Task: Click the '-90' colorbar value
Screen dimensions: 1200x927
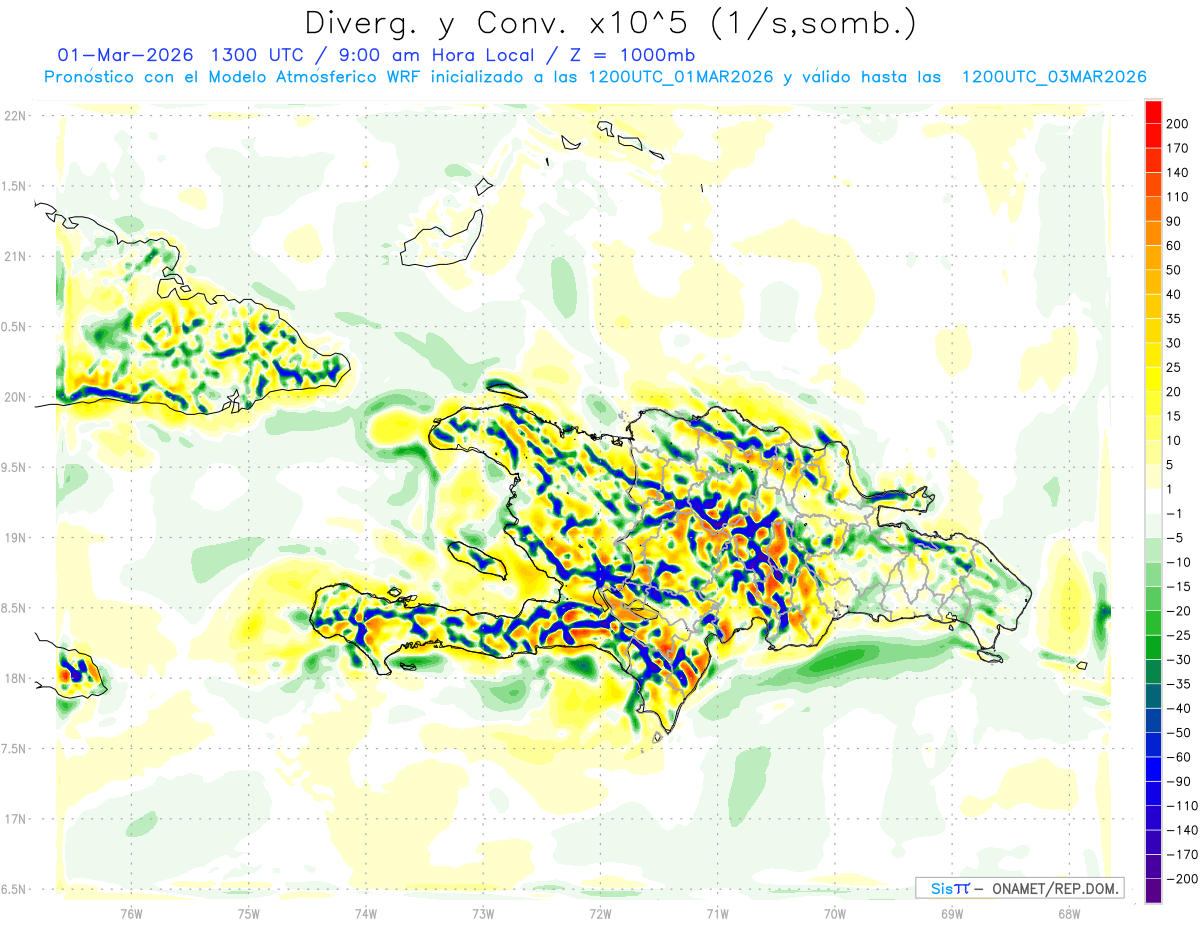Action: pyautogui.click(x=1181, y=781)
